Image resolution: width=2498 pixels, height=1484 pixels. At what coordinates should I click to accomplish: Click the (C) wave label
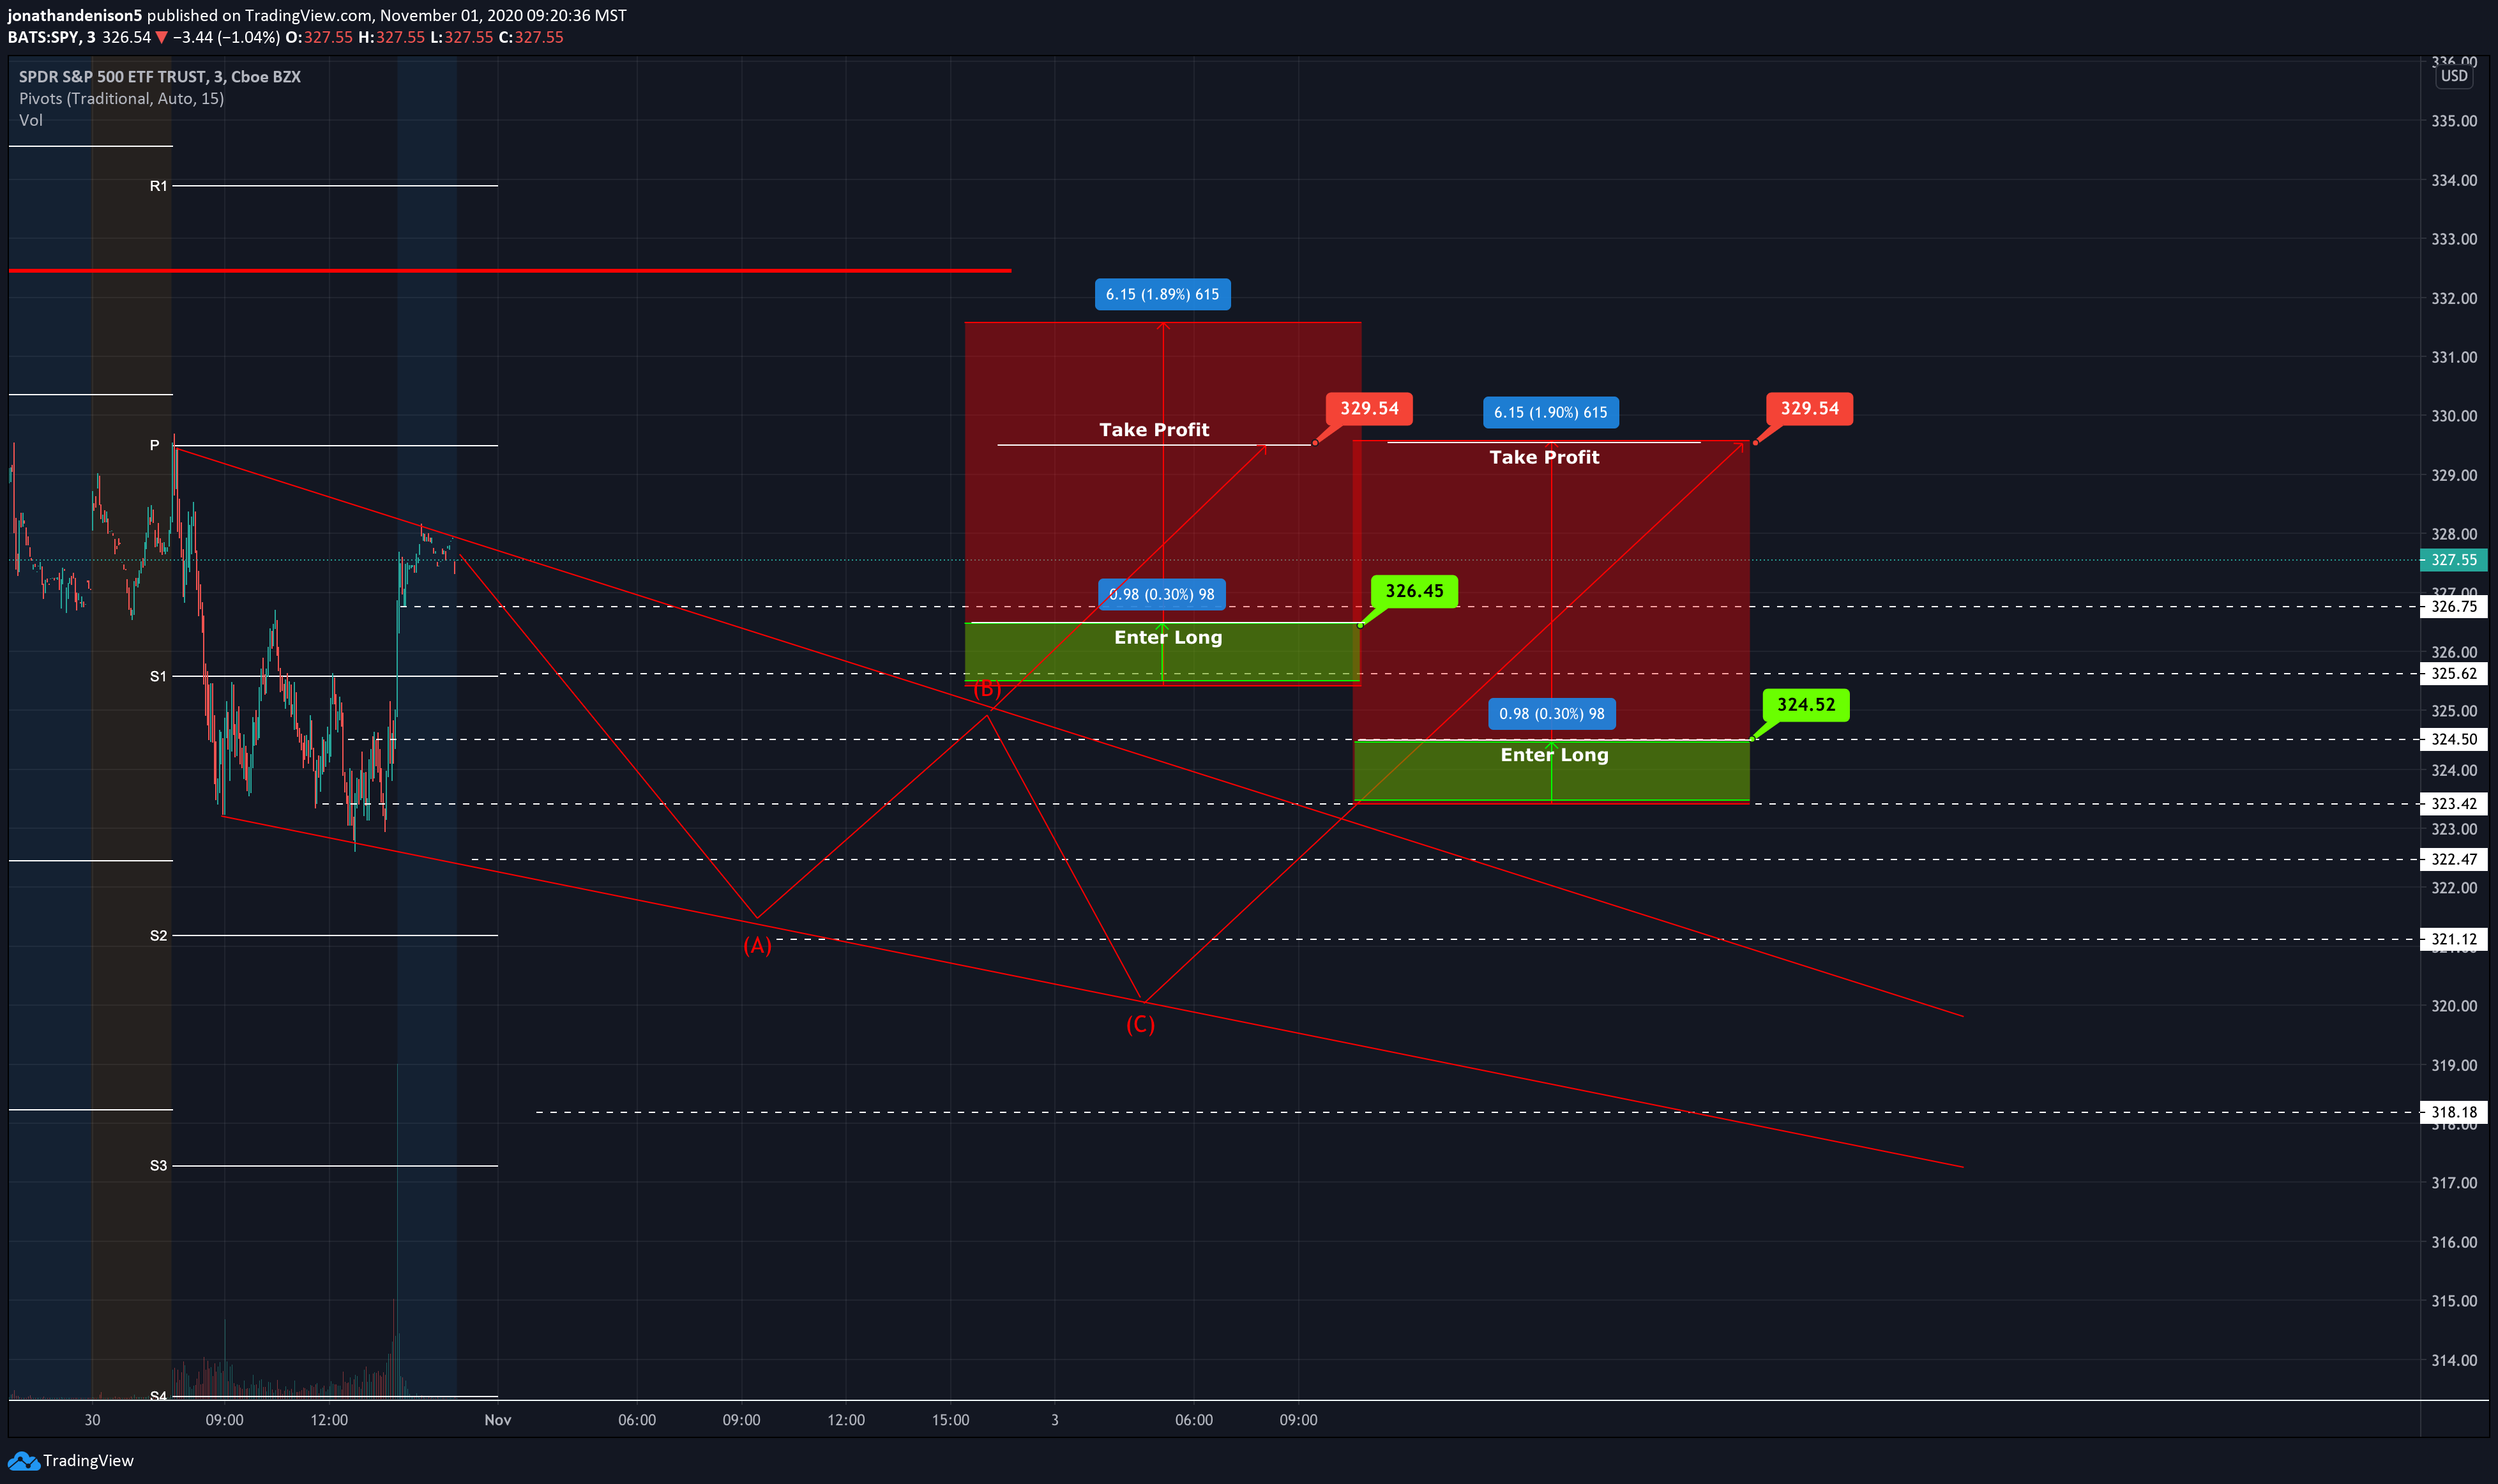click(1140, 1024)
